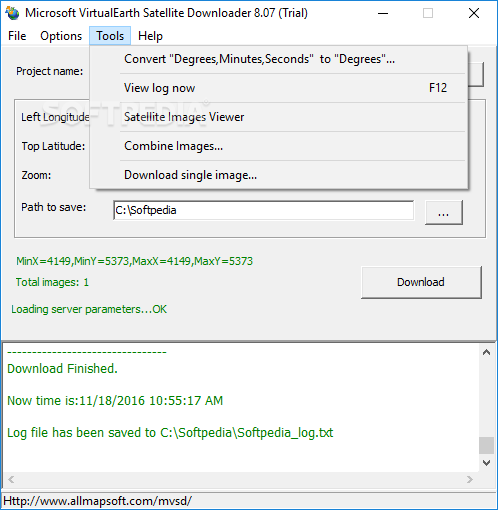Click the 'Download Finished.' log line
The width and height of the screenshot is (498, 510).
tap(62, 369)
